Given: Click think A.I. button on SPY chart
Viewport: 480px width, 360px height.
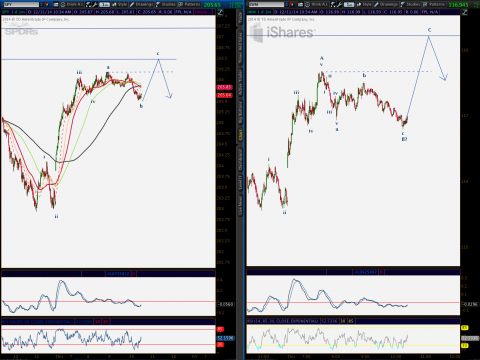Looking at the screenshot, I should click(75, 4).
